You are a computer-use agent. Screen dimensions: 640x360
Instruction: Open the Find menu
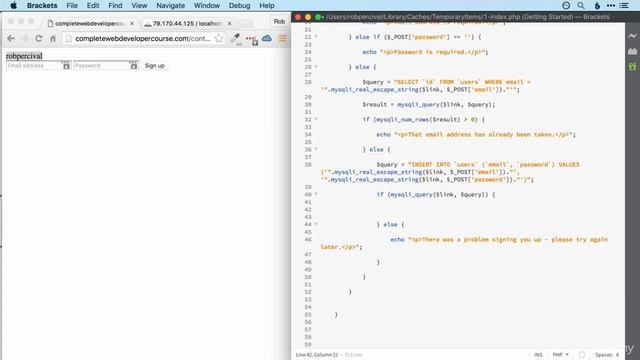tap(115, 5)
